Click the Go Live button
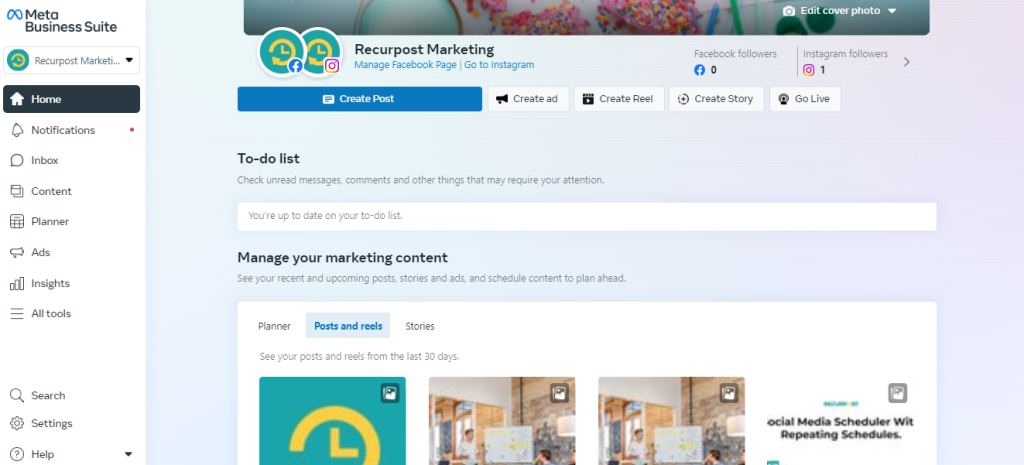 [805, 99]
